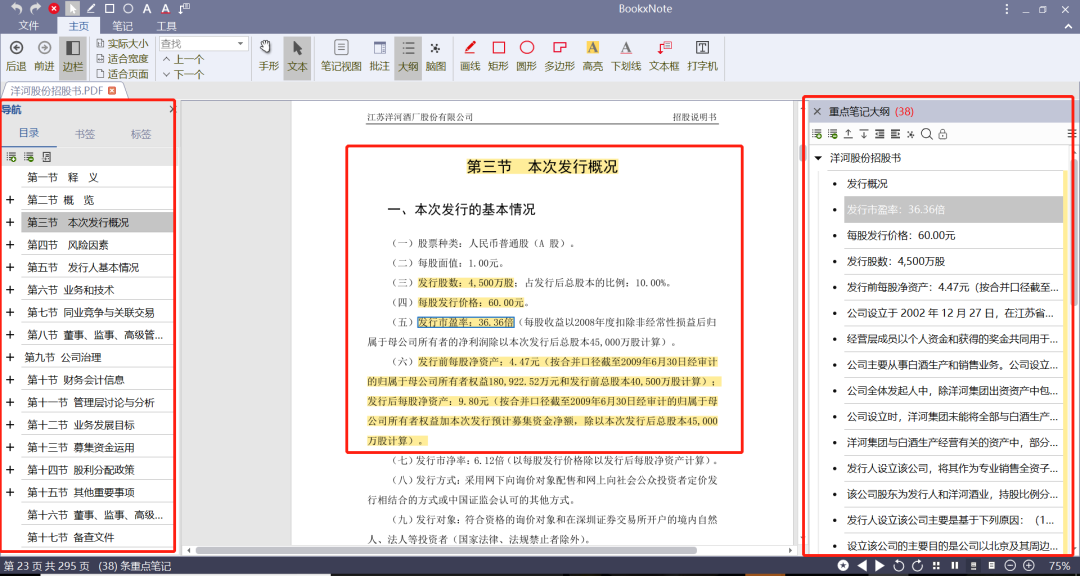The width and height of the screenshot is (1080, 576).
Task: Choose the 文本 text selection tool
Action: pyautogui.click(x=298, y=56)
